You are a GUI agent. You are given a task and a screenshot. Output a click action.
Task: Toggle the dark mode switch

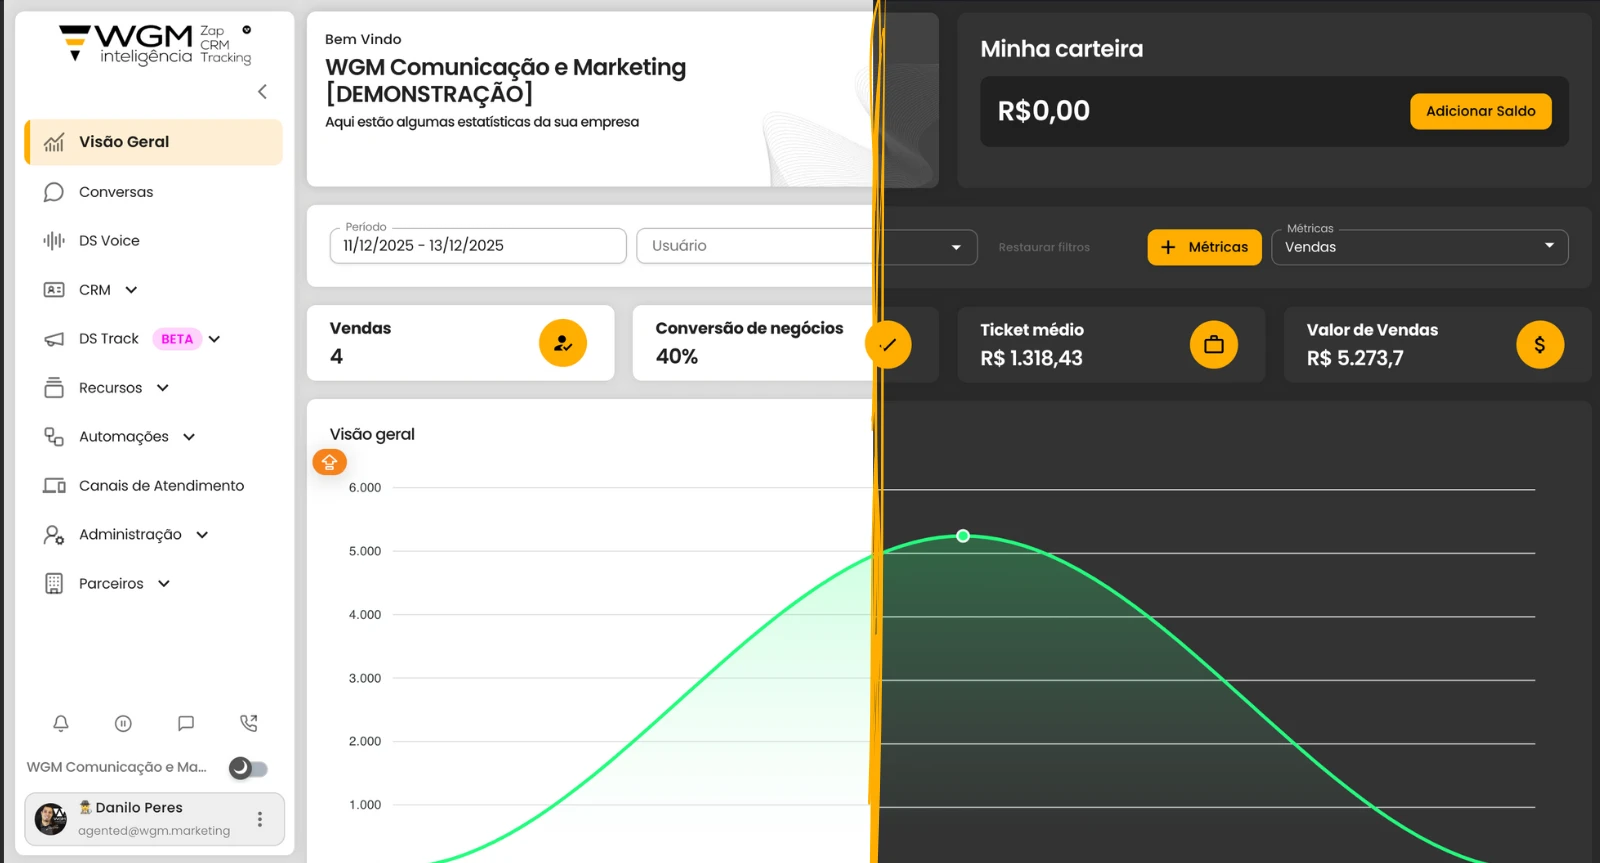pos(248,768)
